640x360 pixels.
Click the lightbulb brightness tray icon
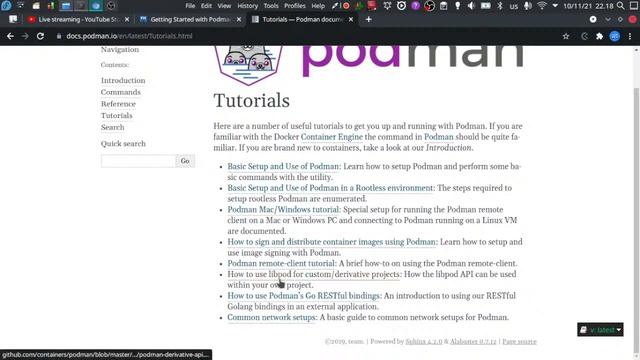click(x=458, y=6)
